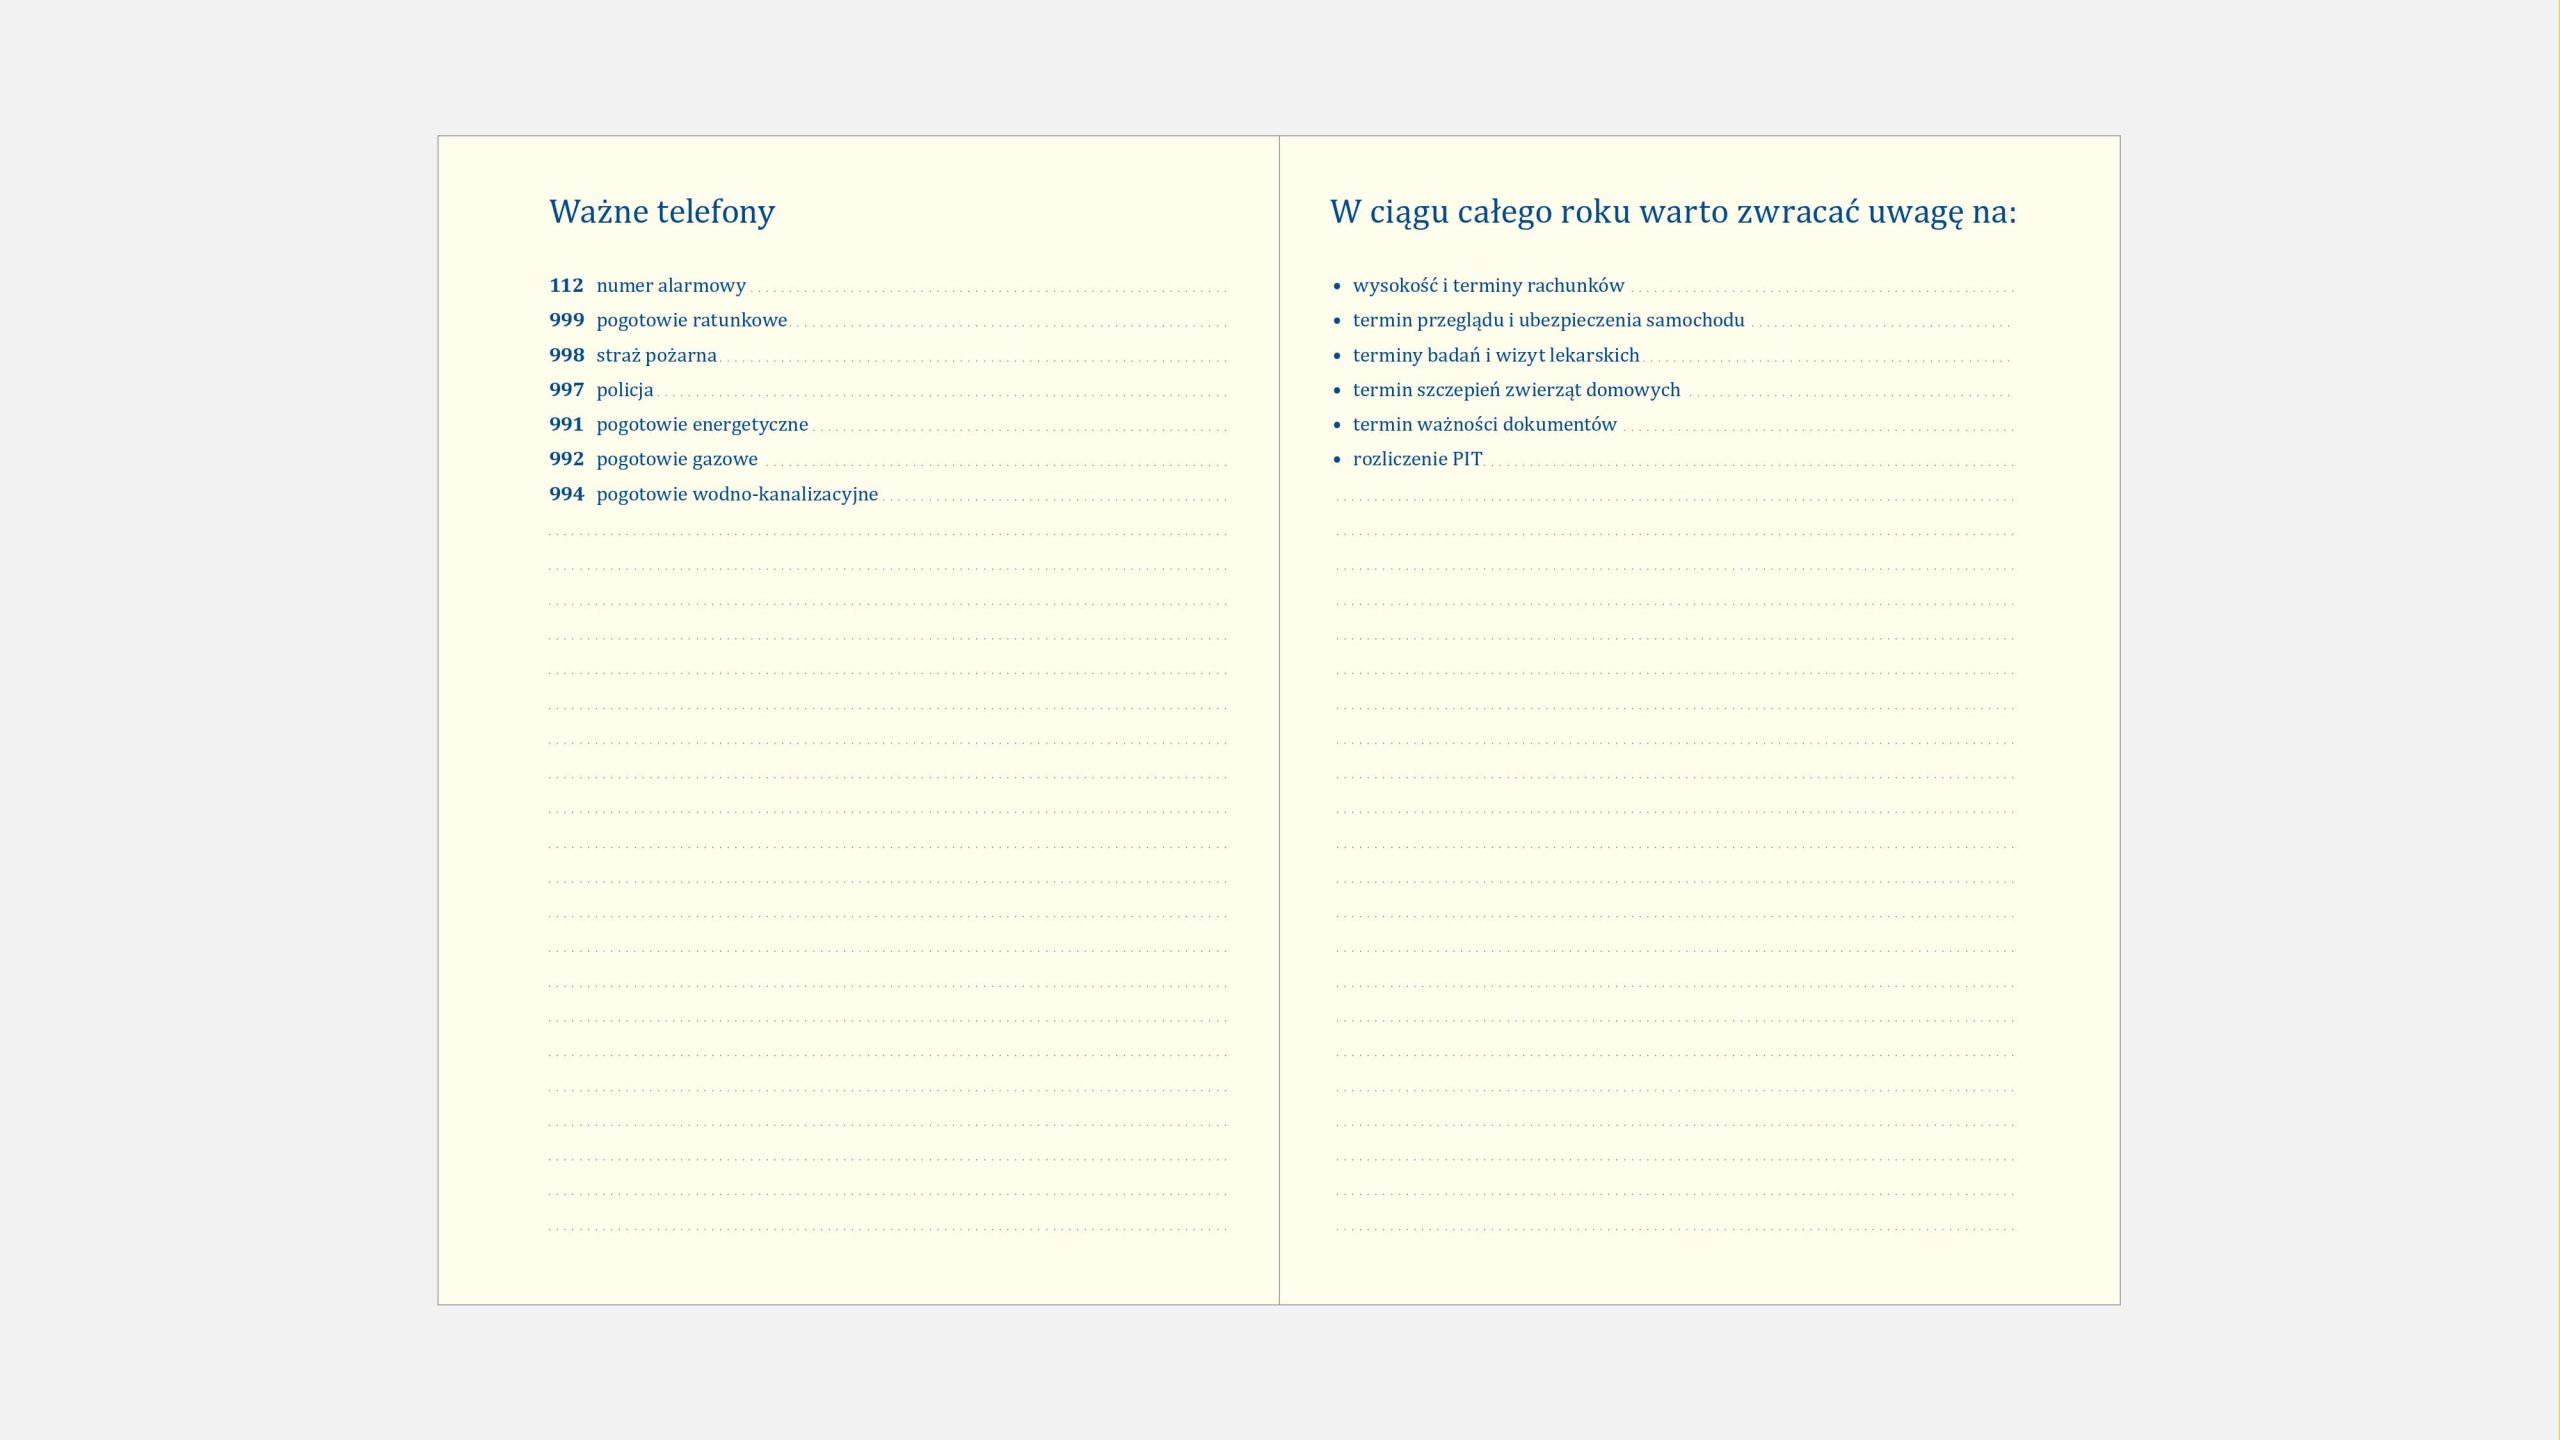Click the heading 'W ciągu całego roku warto zwracać uwagę na:'
Screen dimensions: 2560x1440
1673,212
